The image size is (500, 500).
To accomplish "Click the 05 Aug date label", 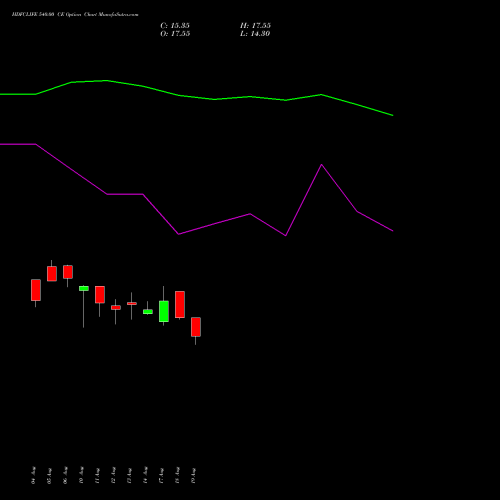I will [49, 475].
